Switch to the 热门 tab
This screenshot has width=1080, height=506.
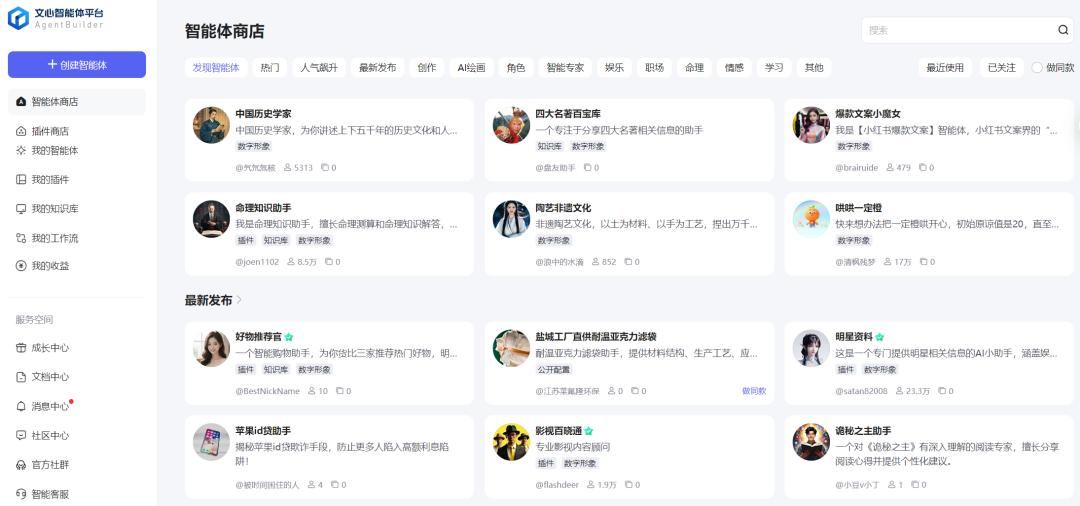[x=270, y=67]
